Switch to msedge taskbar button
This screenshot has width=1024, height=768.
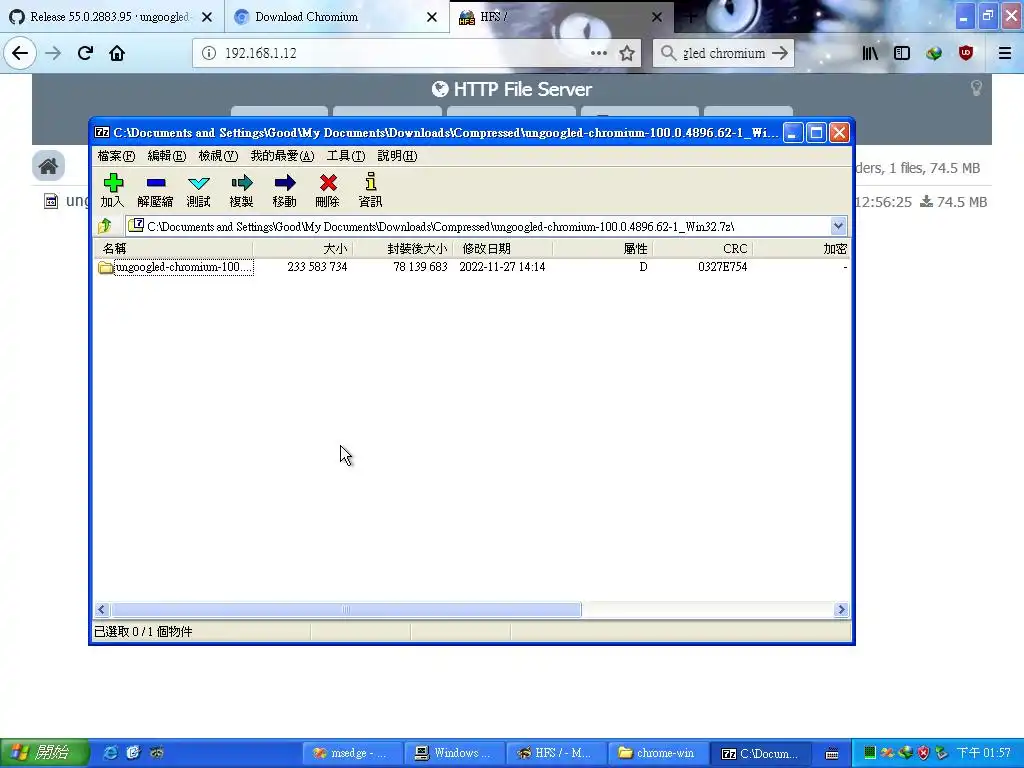click(352, 753)
